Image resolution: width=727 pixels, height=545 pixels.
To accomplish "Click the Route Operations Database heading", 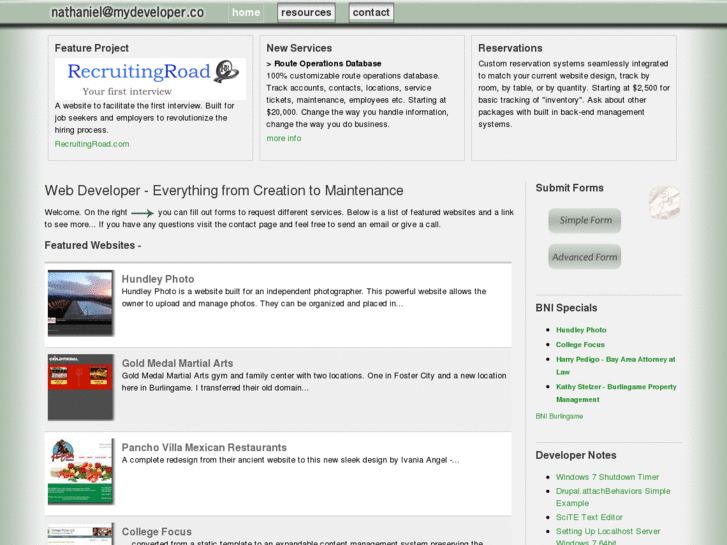I will click(327, 64).
